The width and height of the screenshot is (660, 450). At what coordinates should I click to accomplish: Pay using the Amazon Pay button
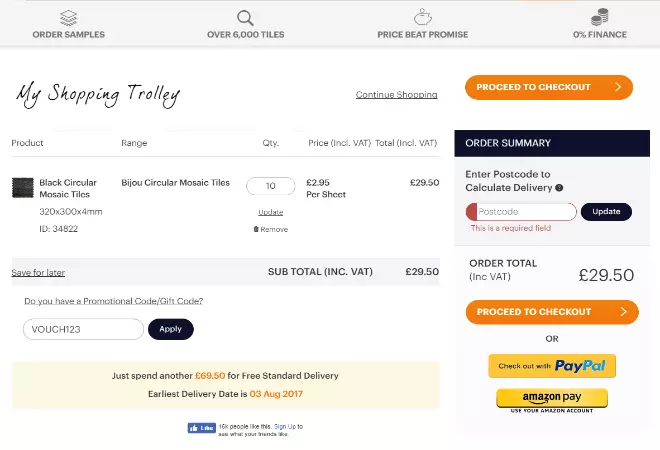point(552,398)
